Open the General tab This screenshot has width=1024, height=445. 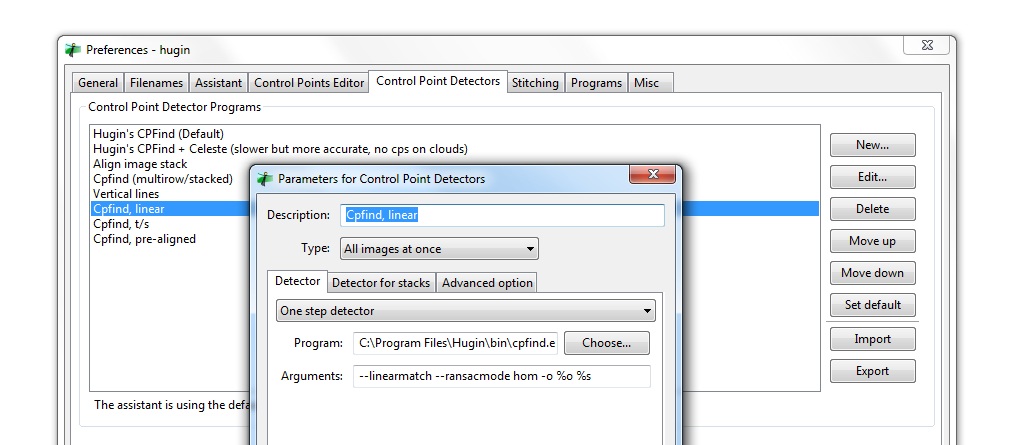click(98, 83)
